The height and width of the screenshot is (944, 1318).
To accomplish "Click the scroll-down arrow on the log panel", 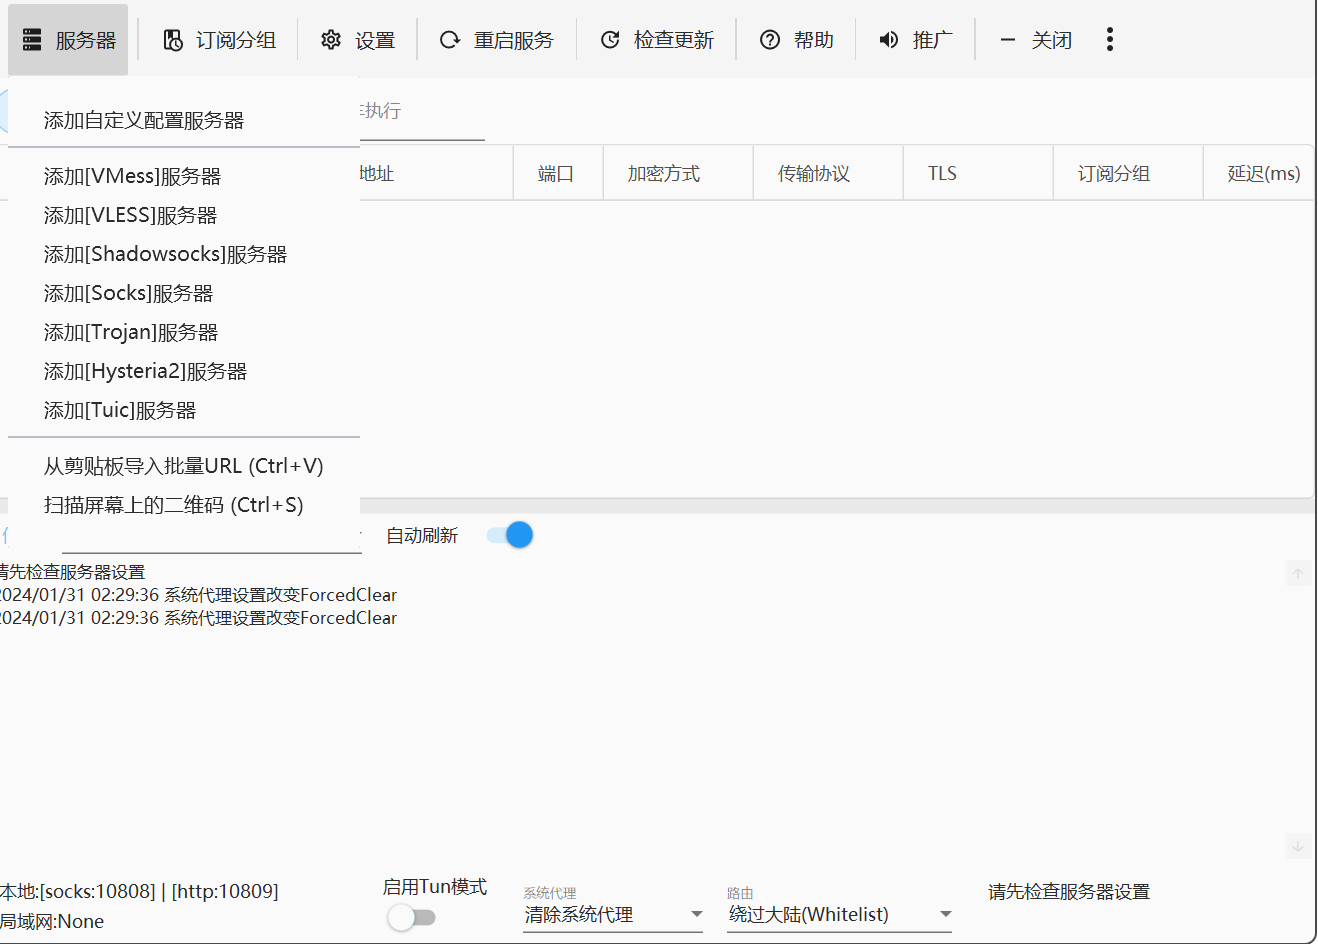I will click(x=1297, y=846).
